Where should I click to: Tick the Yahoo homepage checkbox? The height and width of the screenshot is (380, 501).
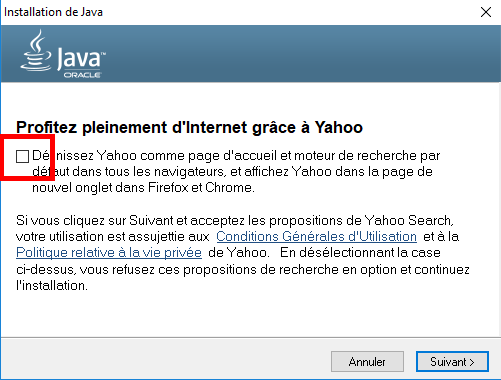point(22,156)
